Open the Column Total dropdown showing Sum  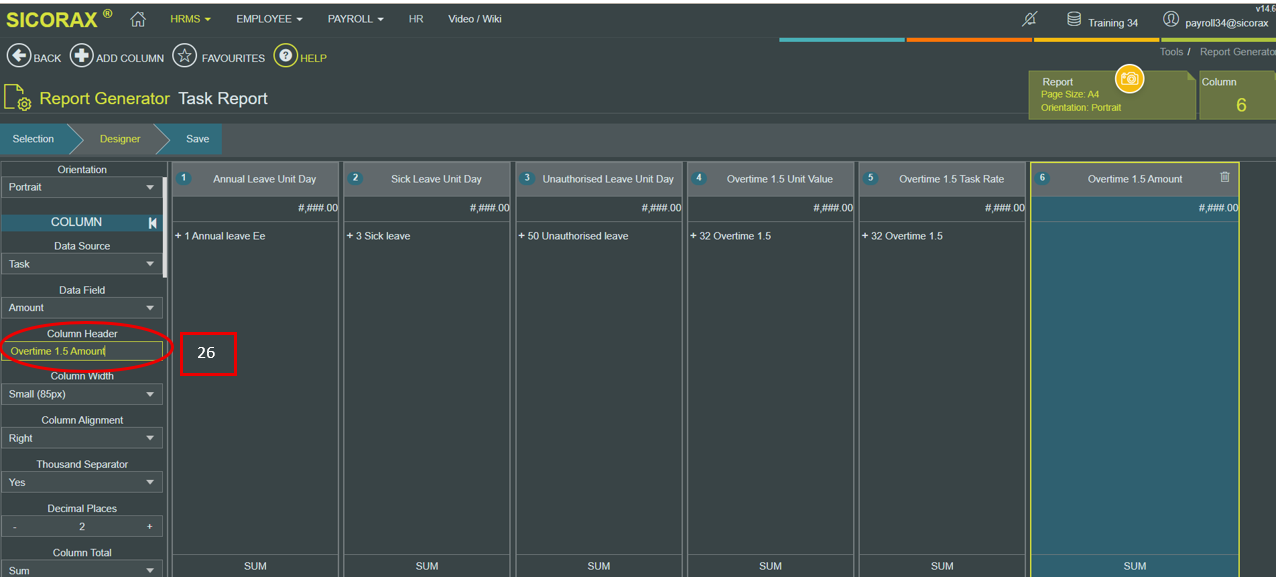pos(82,570)
